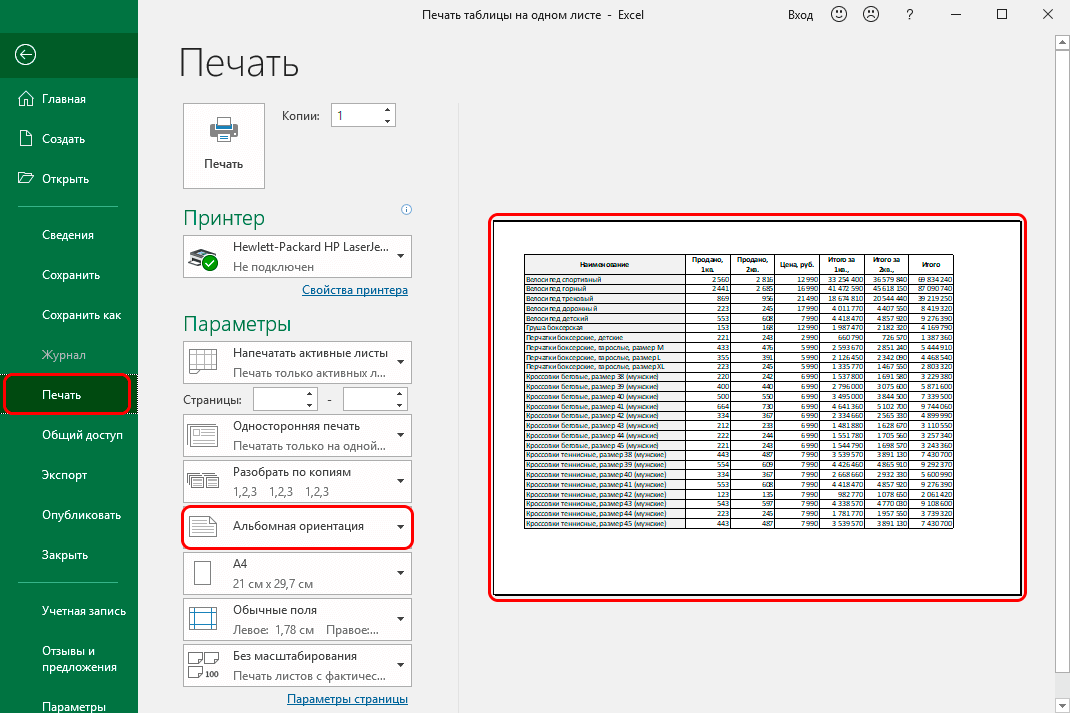This screenshot has width=1070, height=713.
Task: Expand the Напечатать активные листы dropdown
Action: 399,362
